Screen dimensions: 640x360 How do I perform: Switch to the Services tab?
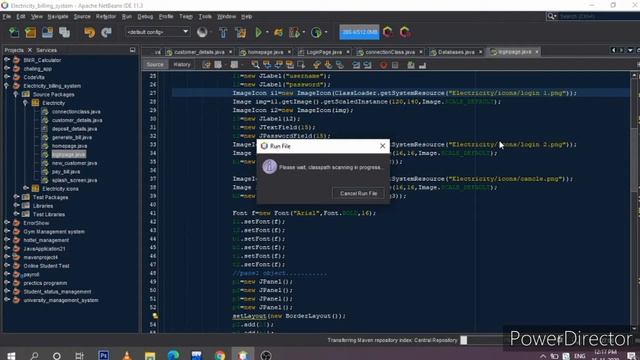coord(47,50)
